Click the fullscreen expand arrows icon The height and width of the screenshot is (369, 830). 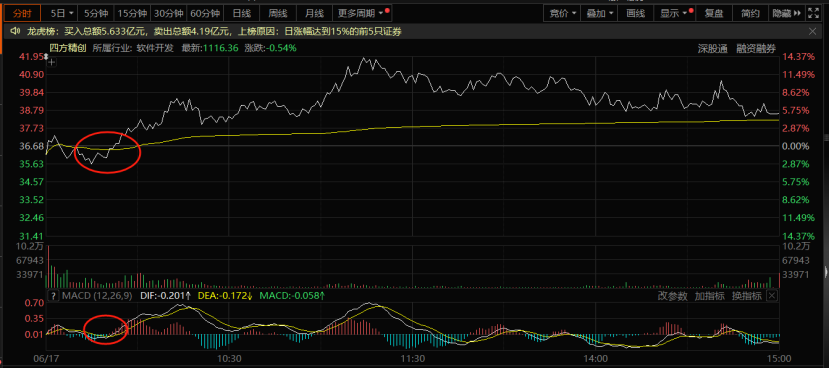tap(813, 13)
